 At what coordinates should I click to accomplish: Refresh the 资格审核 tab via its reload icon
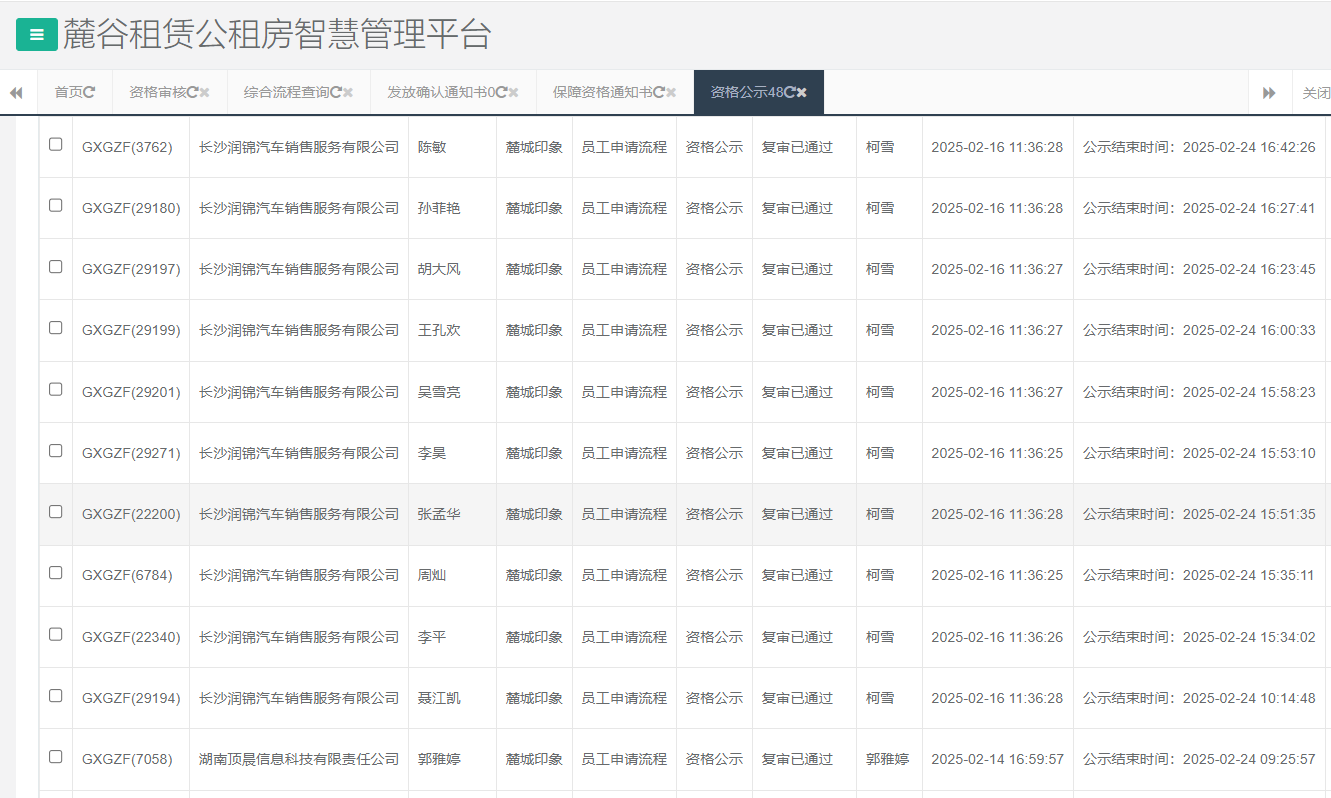pos(193,91)
